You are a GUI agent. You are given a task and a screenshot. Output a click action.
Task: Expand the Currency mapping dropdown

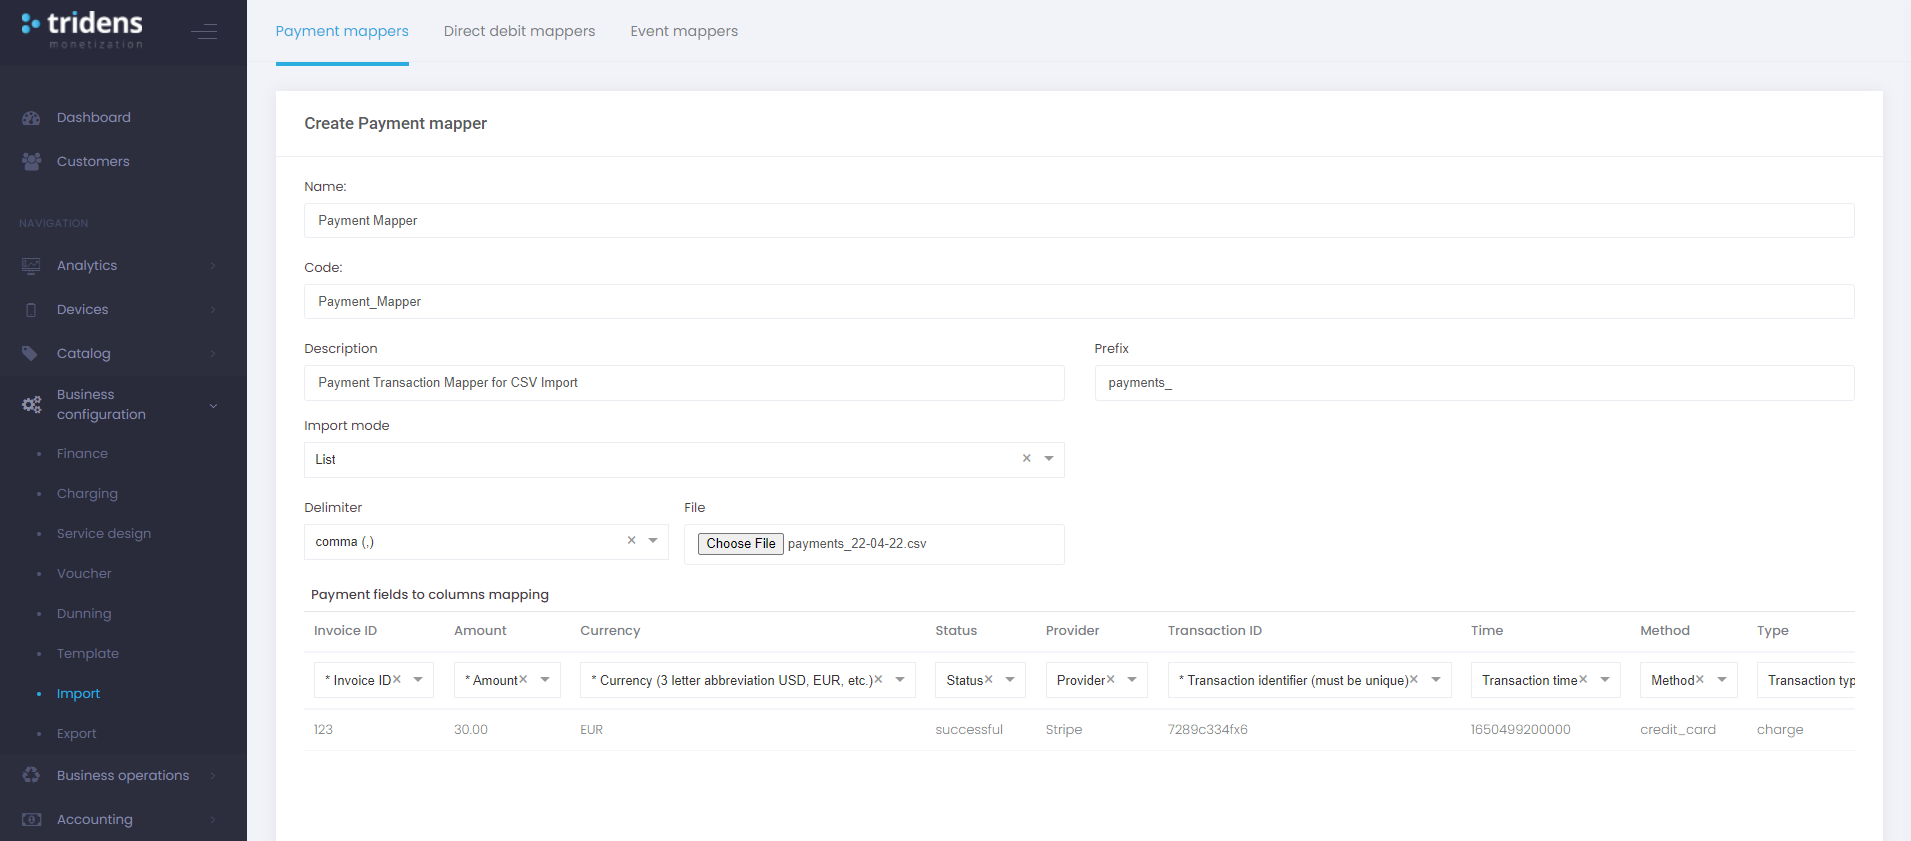point(900,680)
